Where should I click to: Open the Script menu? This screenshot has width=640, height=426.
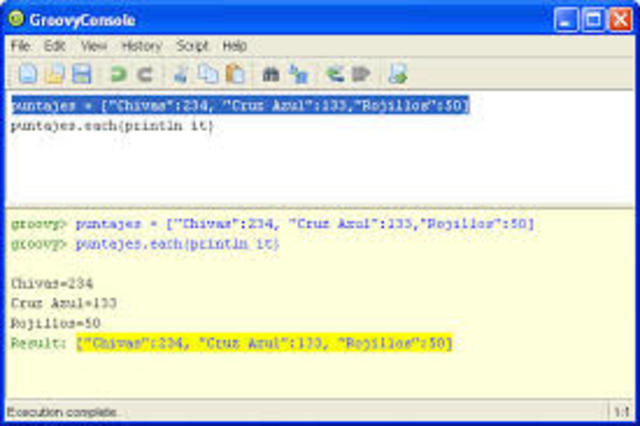coord(192,45)
